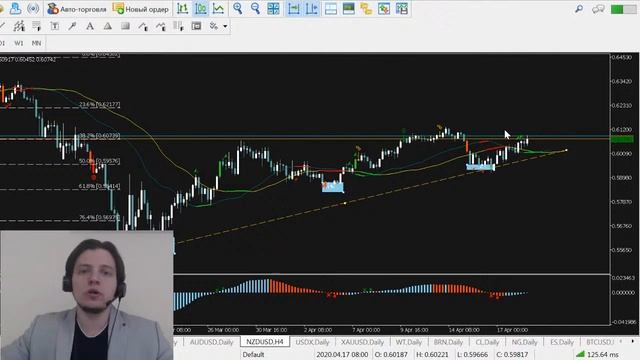640x360 pixels.
Task: Click the C: 0.59817 close price
Action: (x=512, y=354)
